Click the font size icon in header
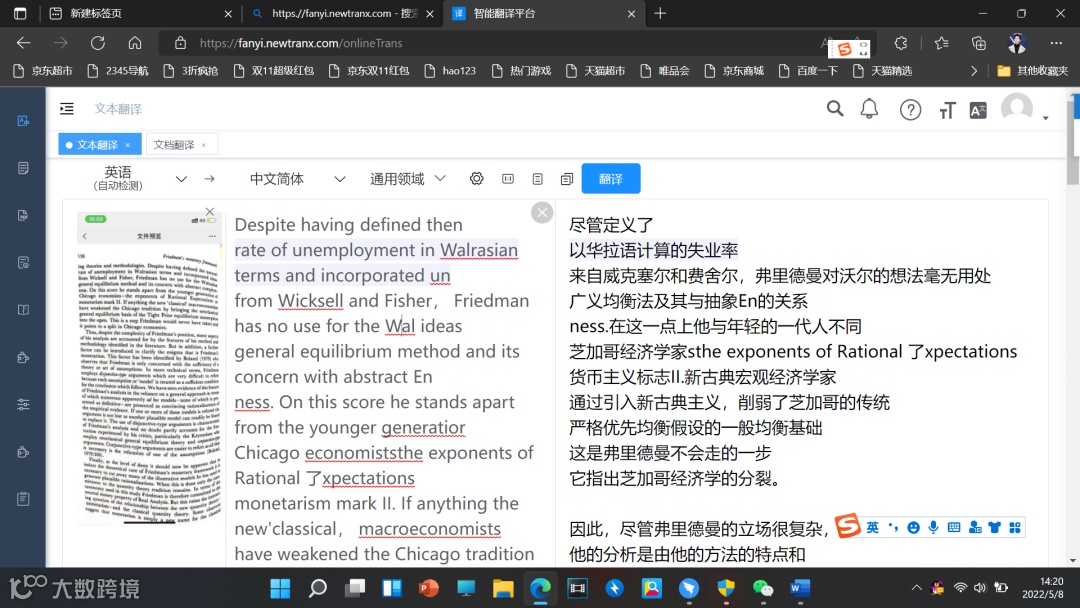The image size is (1080, 608). 947,110
